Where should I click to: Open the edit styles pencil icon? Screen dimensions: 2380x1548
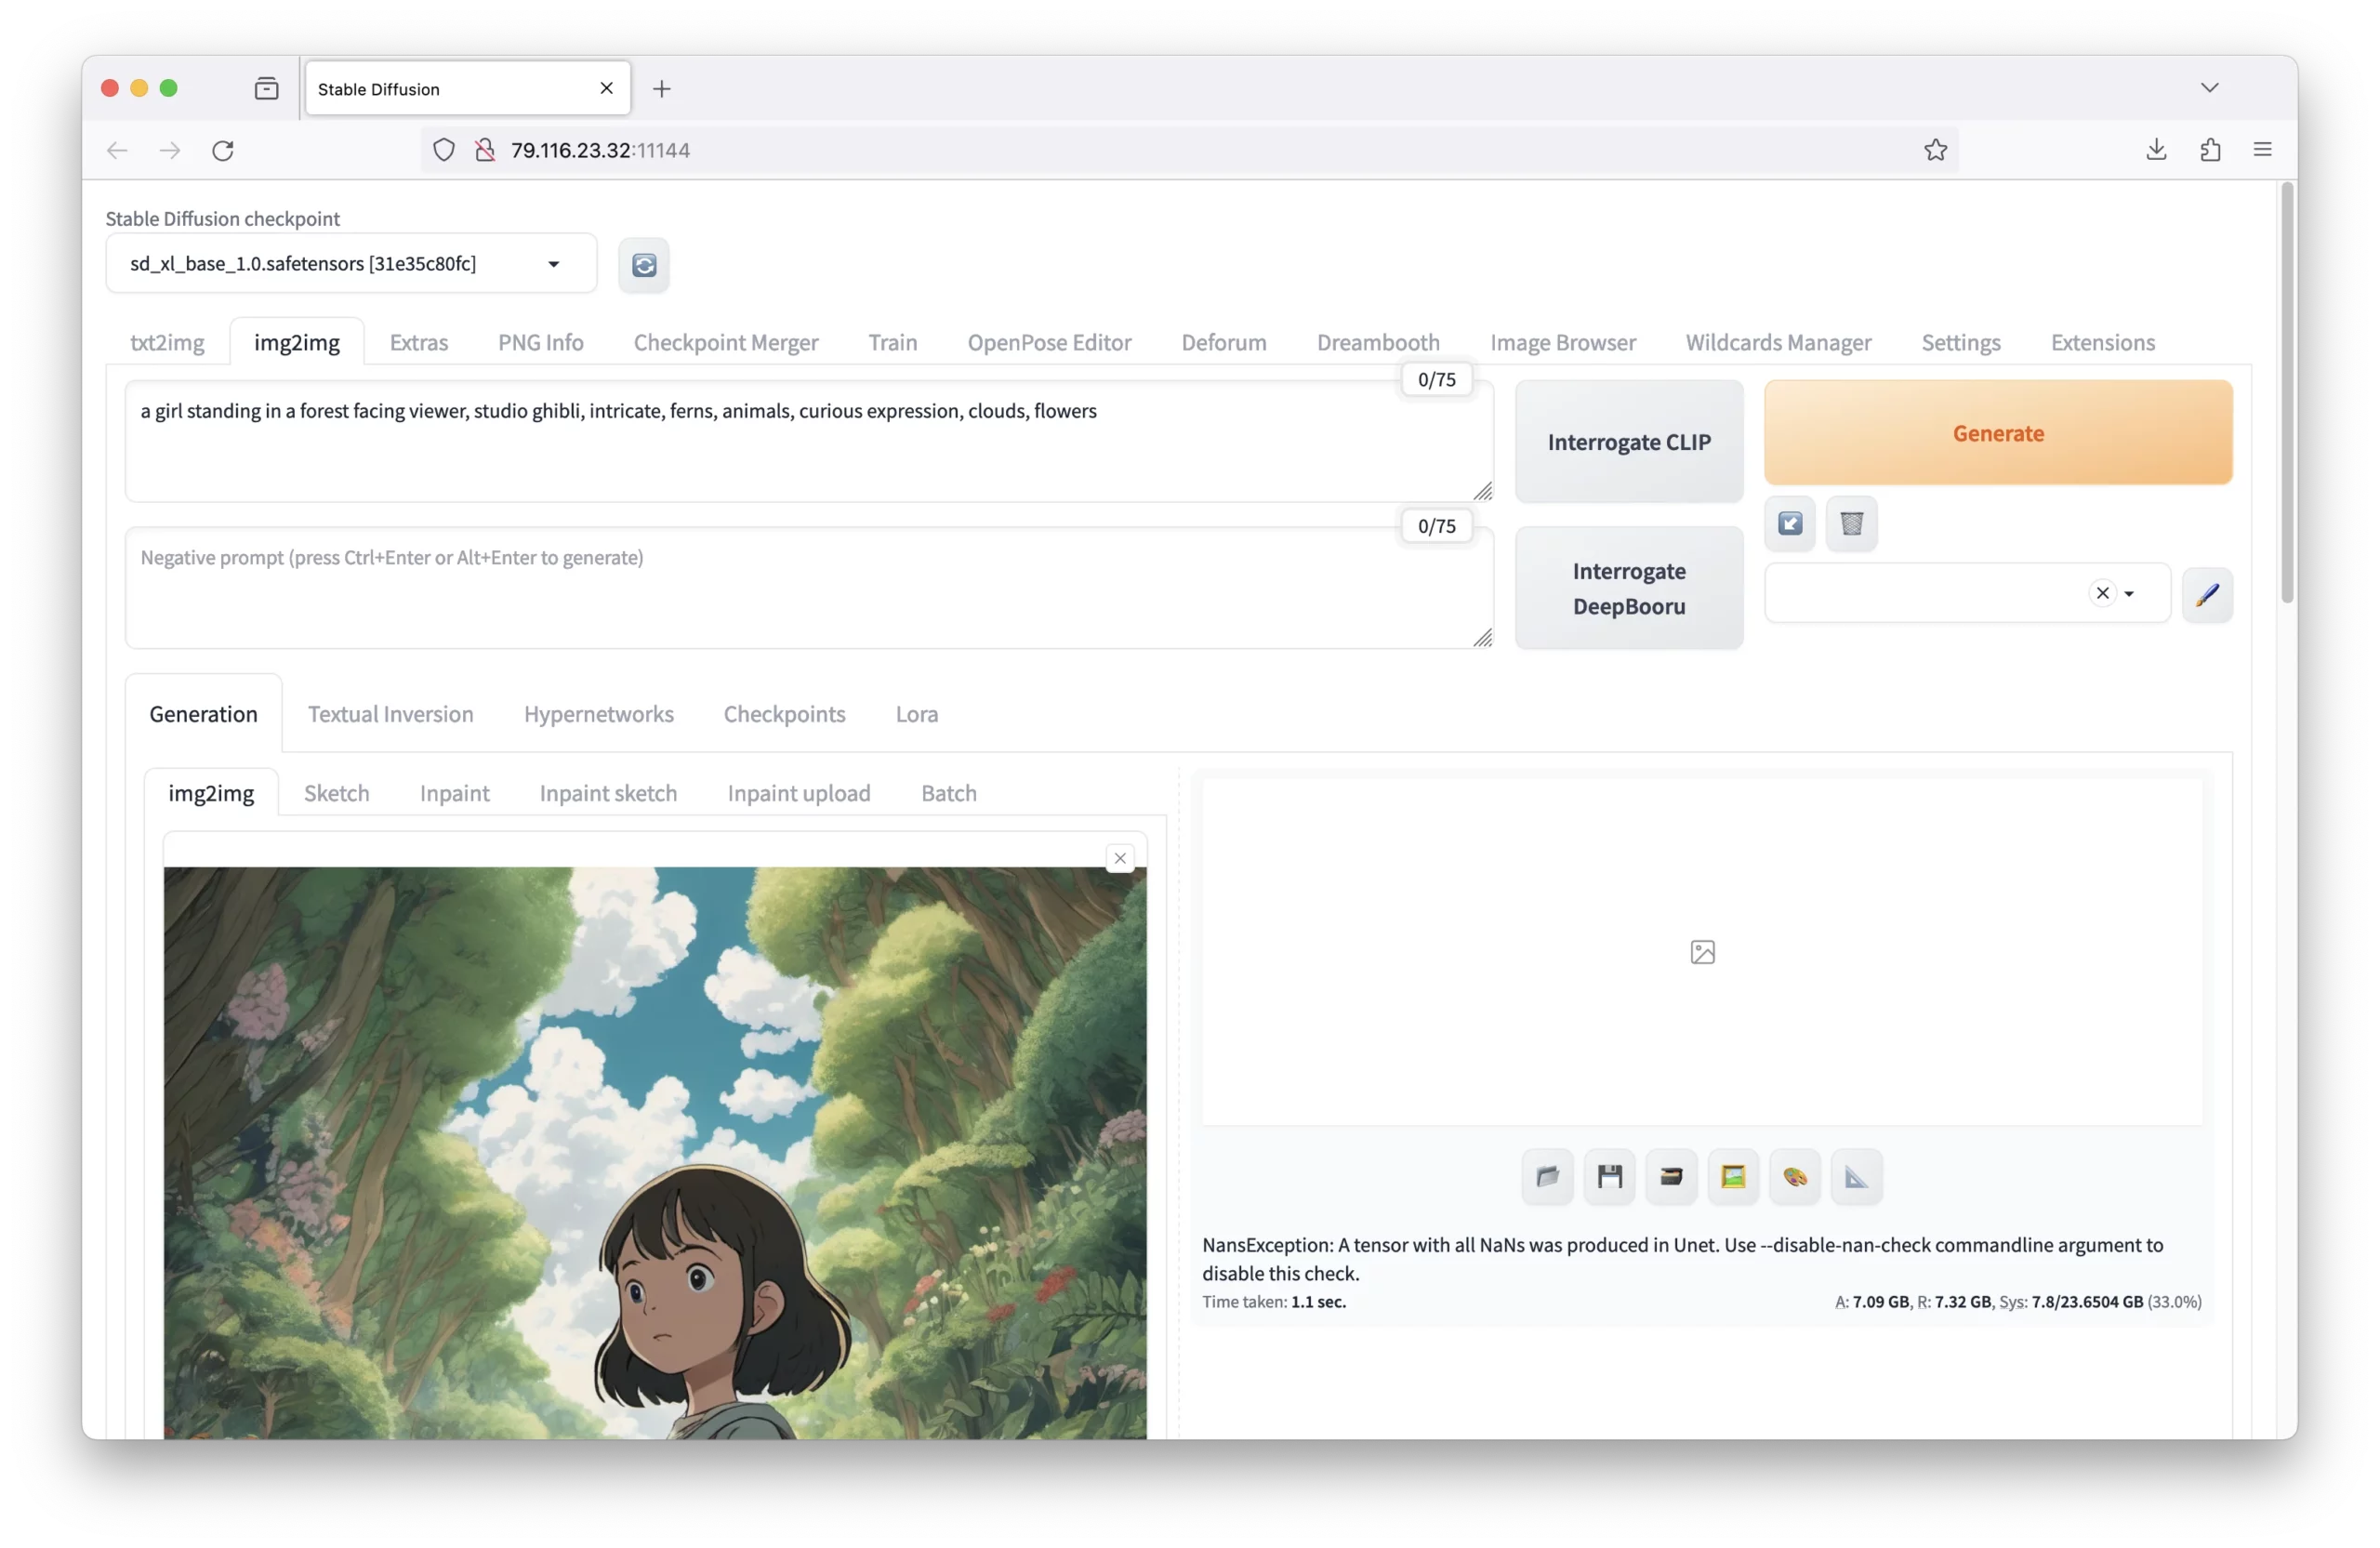pyautogui.click(x=2207, y=594)
